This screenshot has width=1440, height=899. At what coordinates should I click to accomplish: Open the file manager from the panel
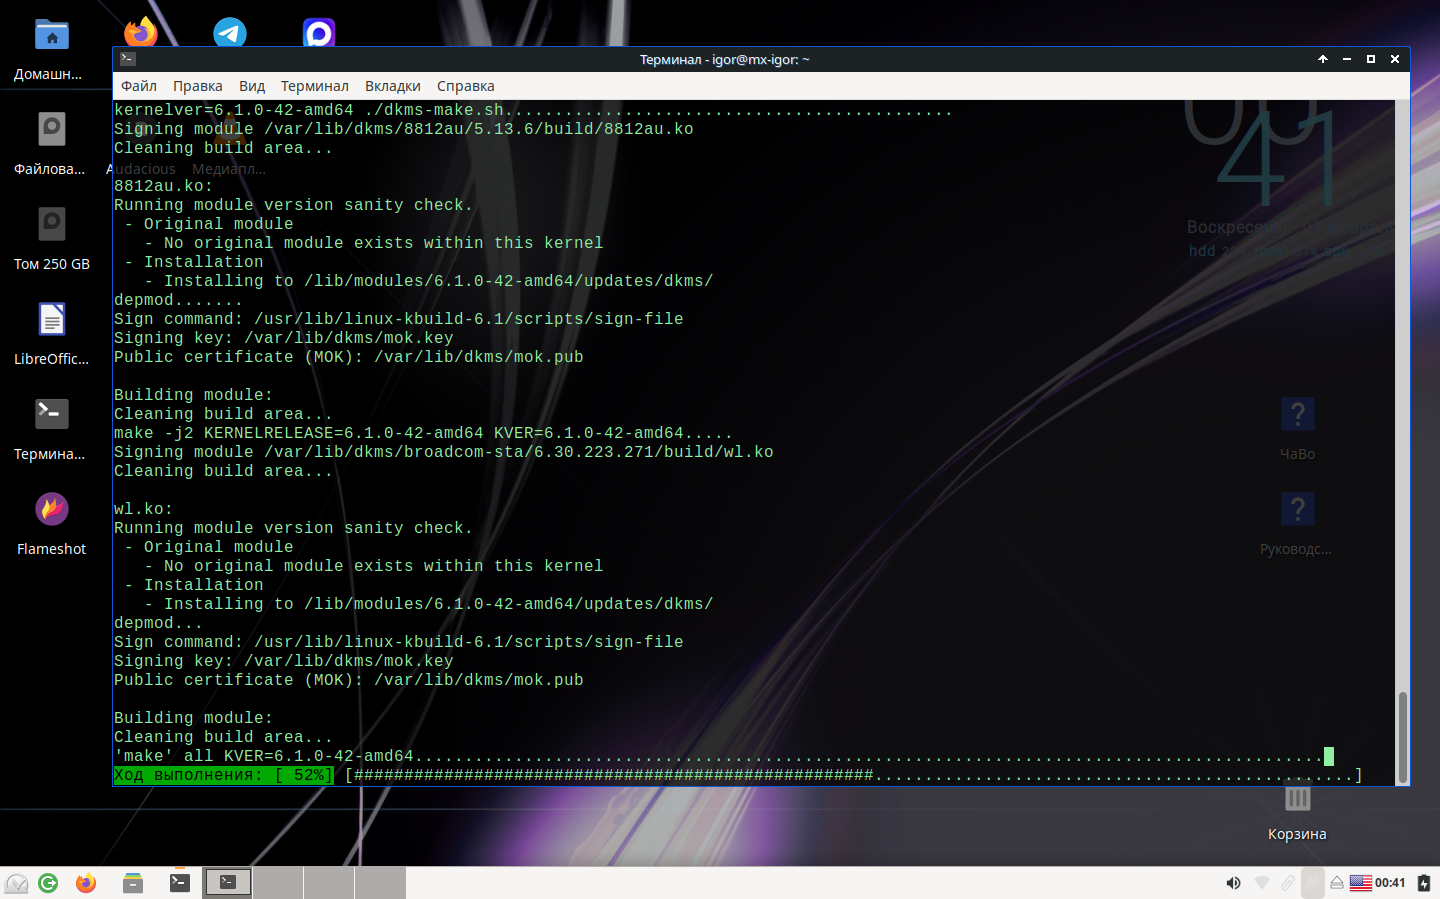click(133, 882)
